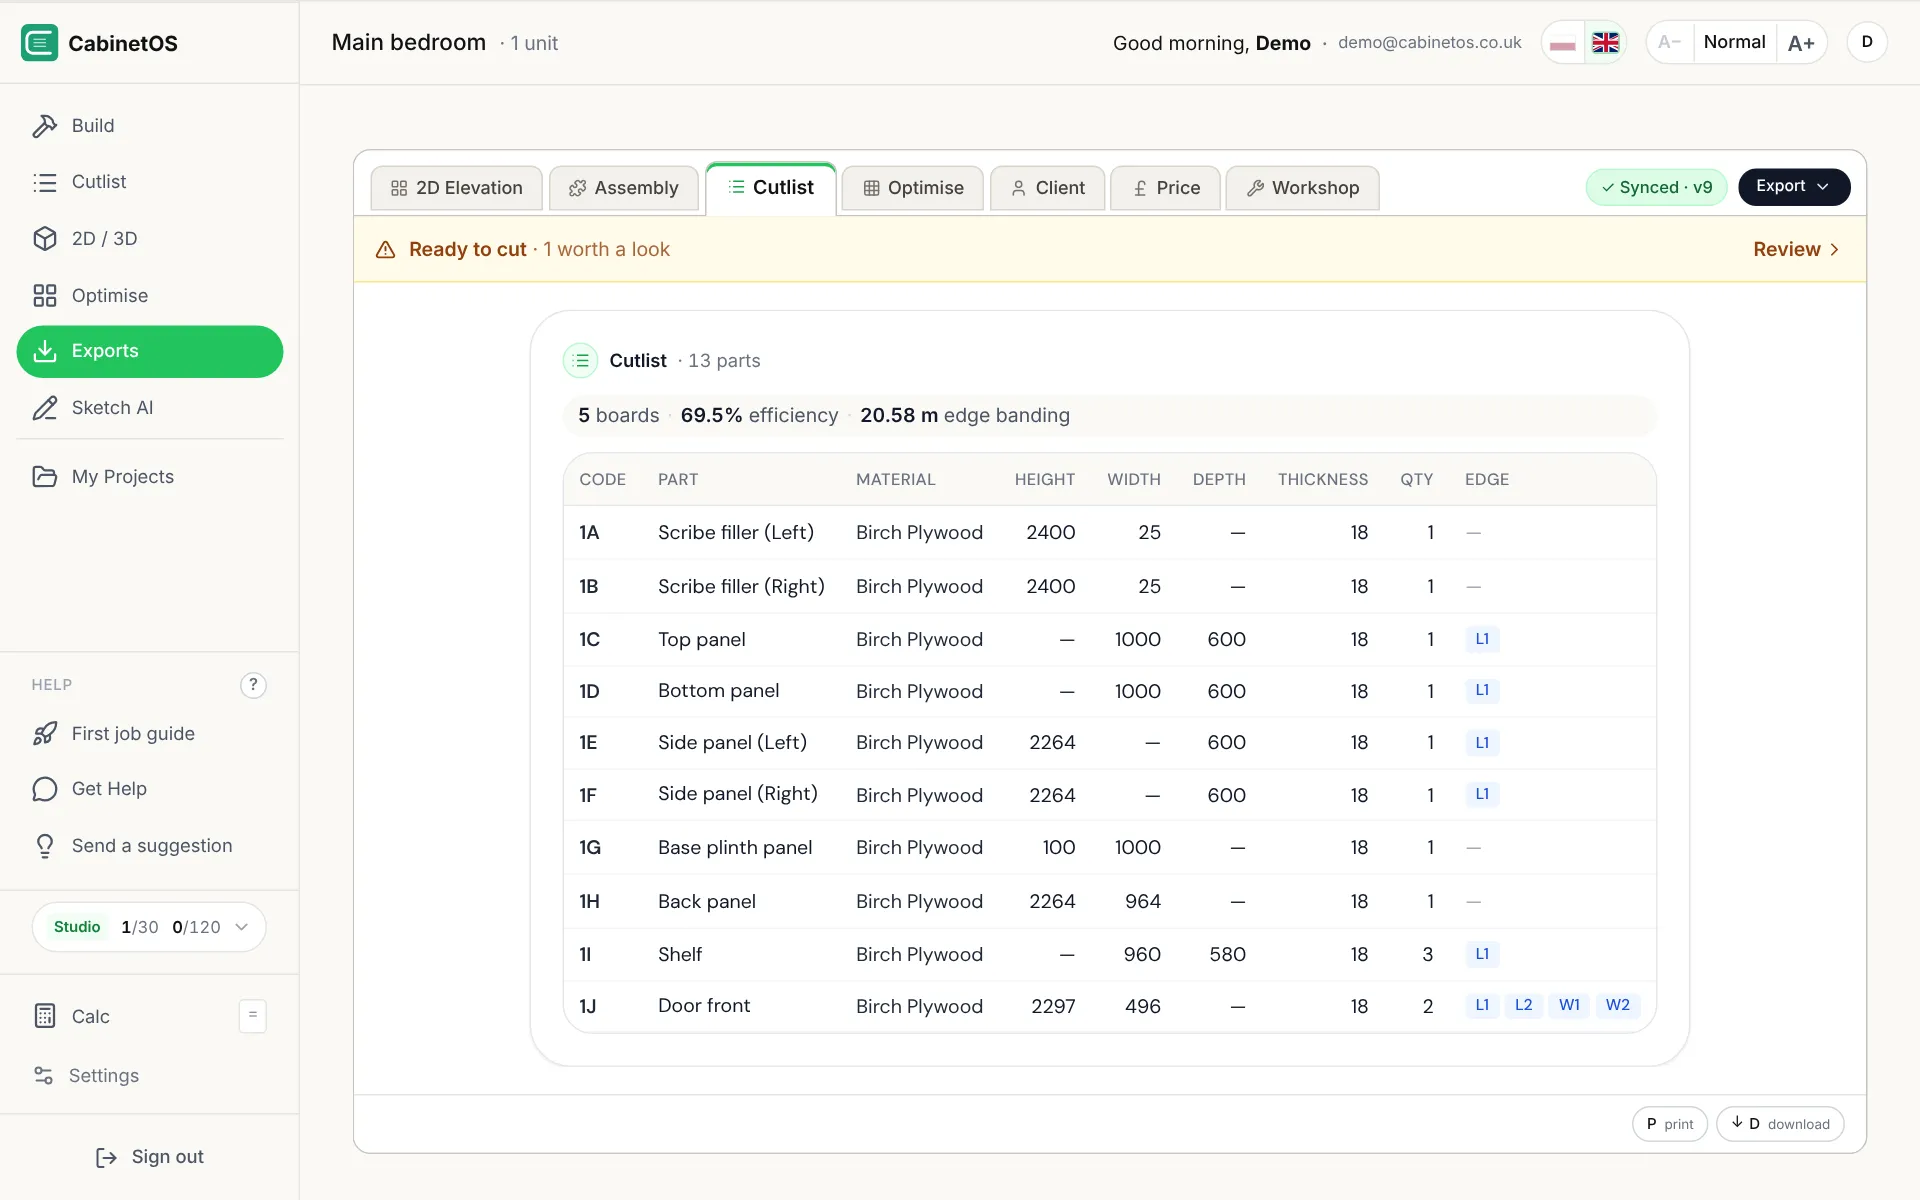Click the Back panel part name
Image resolution: width=1920 pixels, height=1200 pixels.
707,902
